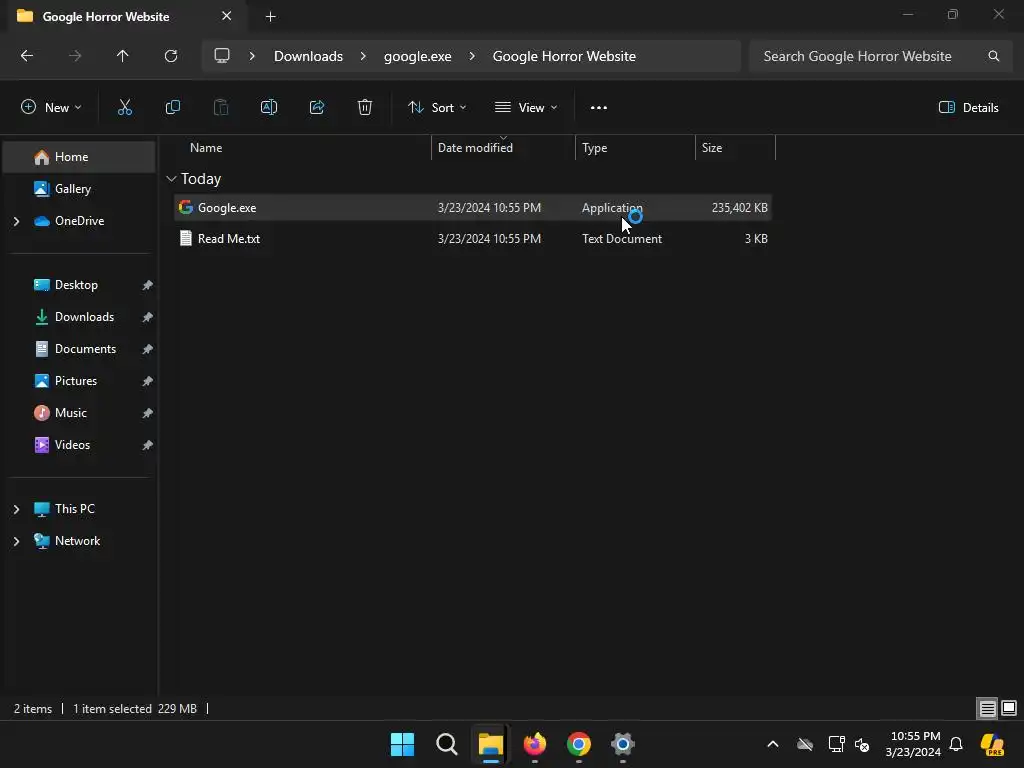Select Home in the navigation pane
The image size is (1024, 768).
tap(79, 157)
